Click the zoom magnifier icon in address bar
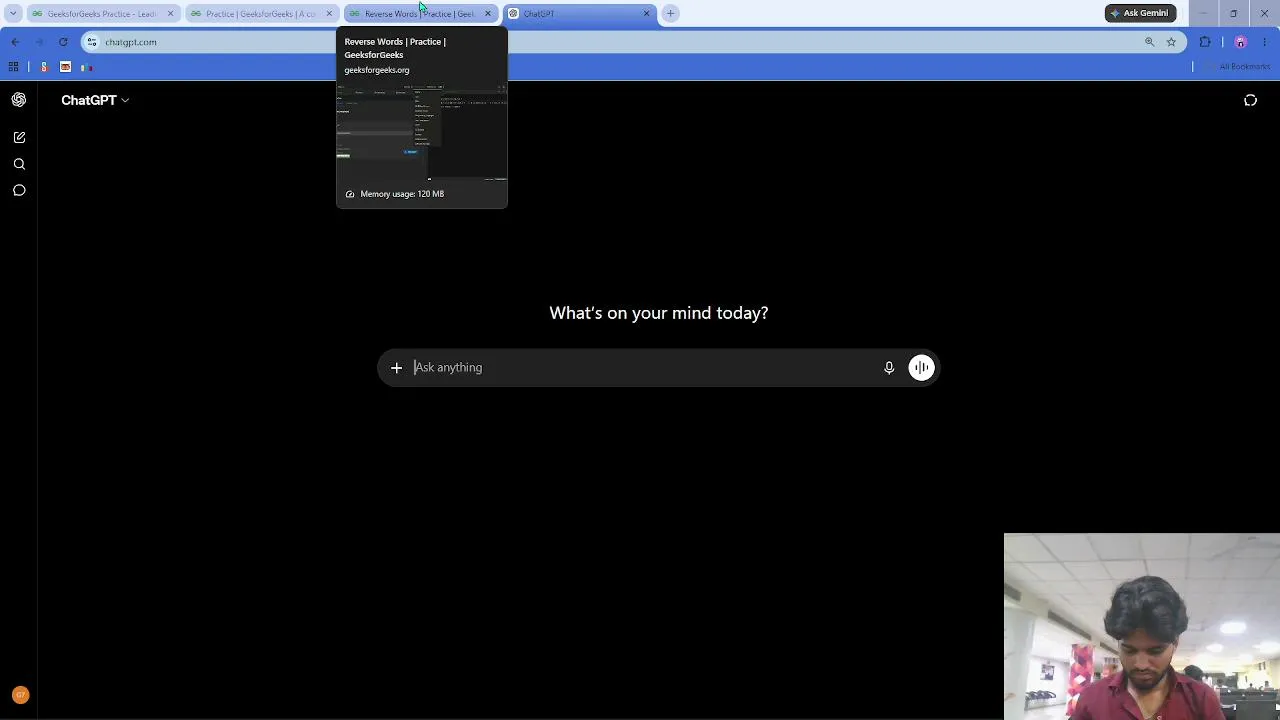The image size is (1280, 720). (1149, 42)
